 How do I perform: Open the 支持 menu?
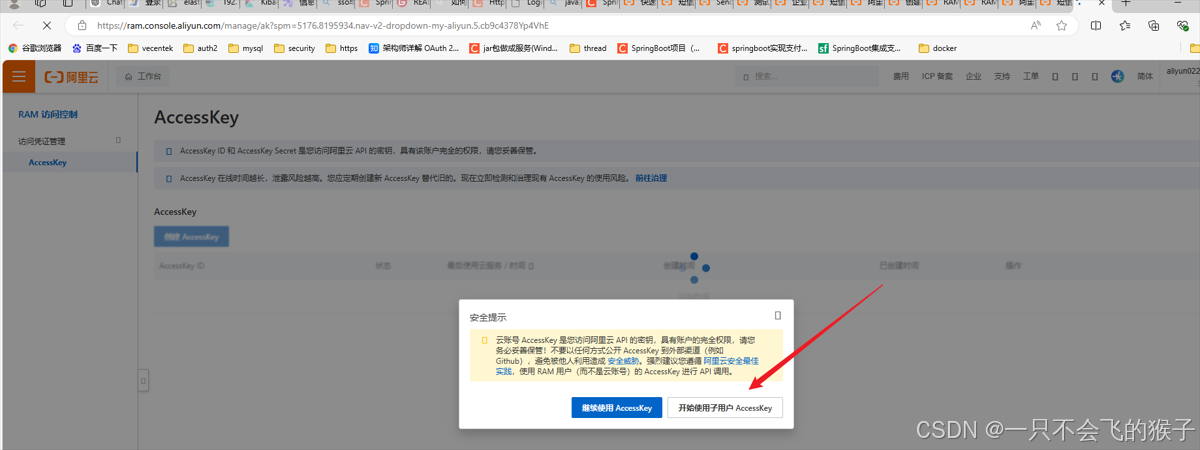tap(1002, 76)
